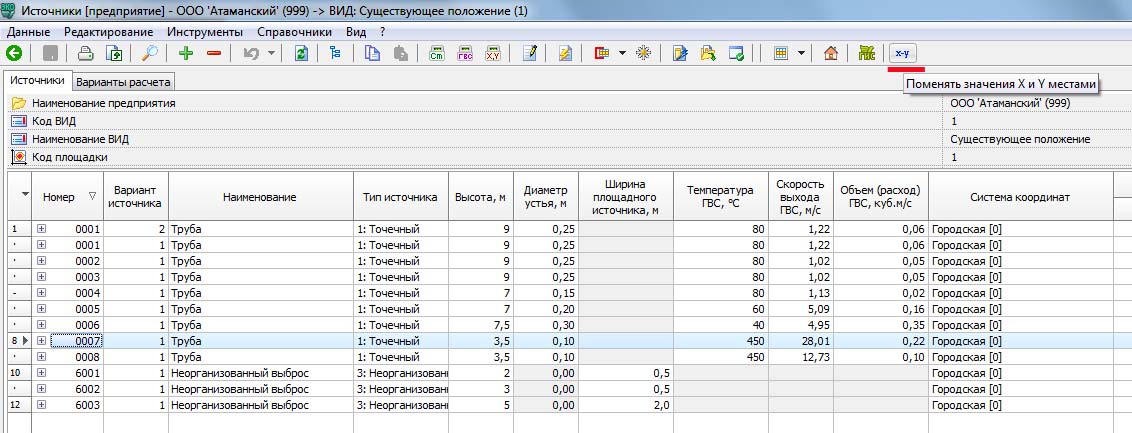The width and height of the screenshot is (1132, 433).
Task: Open search with the magnifying glass icon
Action: (150, 53)
